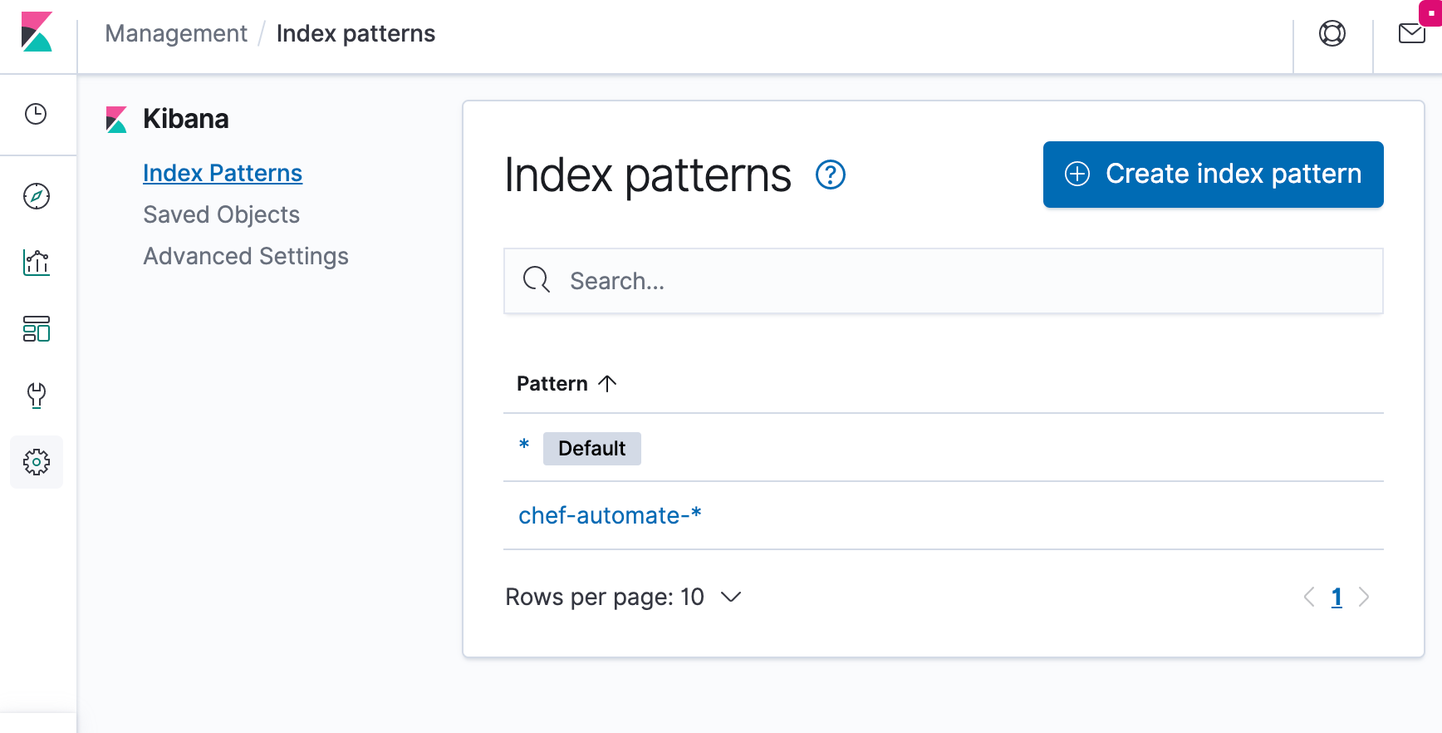Viewport: 1442px width, 733px height.
Task: Go to the next page arrow
Action: click(x=1364, y=598)
